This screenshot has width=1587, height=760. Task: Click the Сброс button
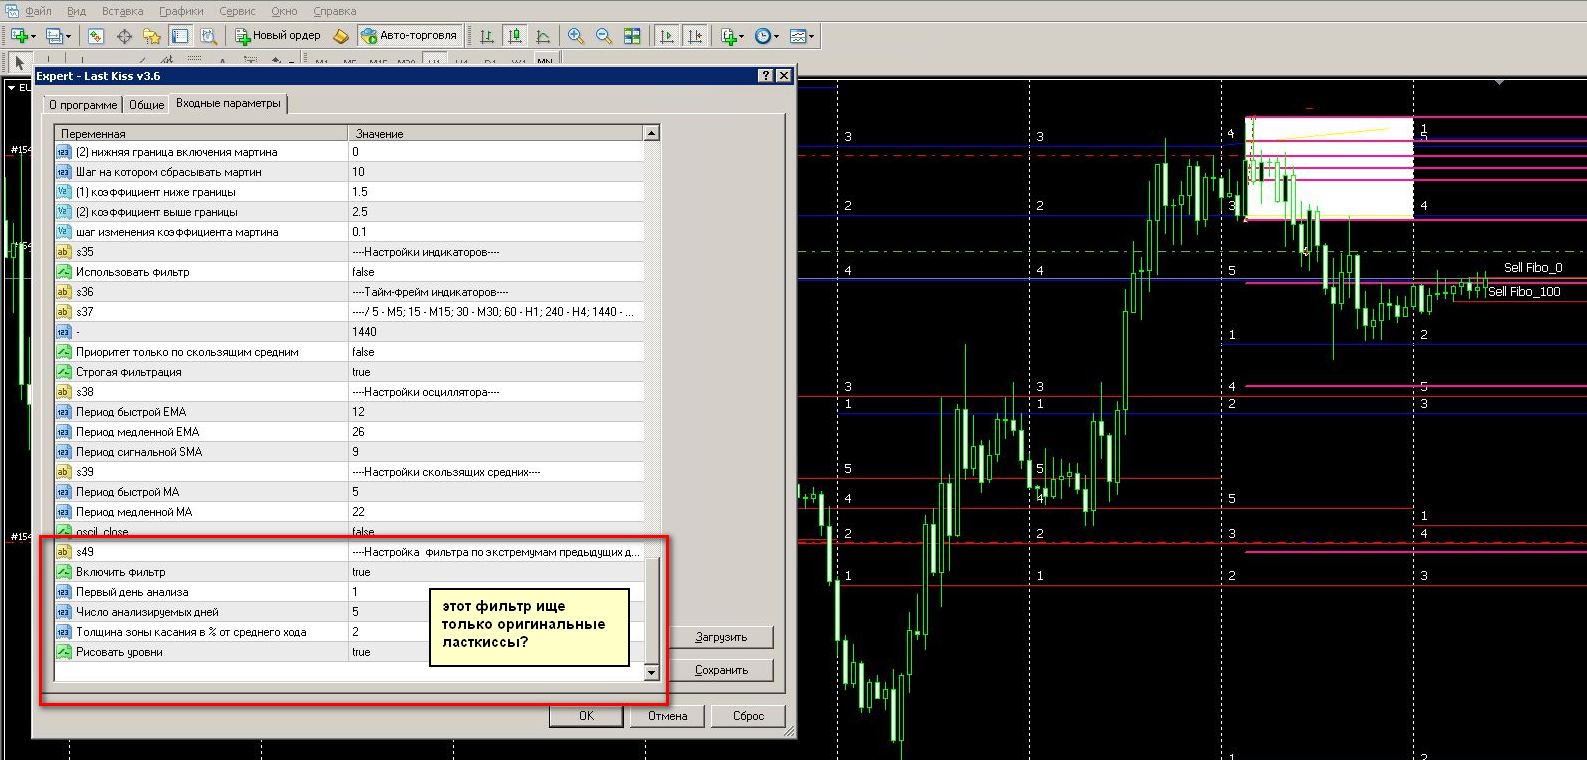(748, 716)
